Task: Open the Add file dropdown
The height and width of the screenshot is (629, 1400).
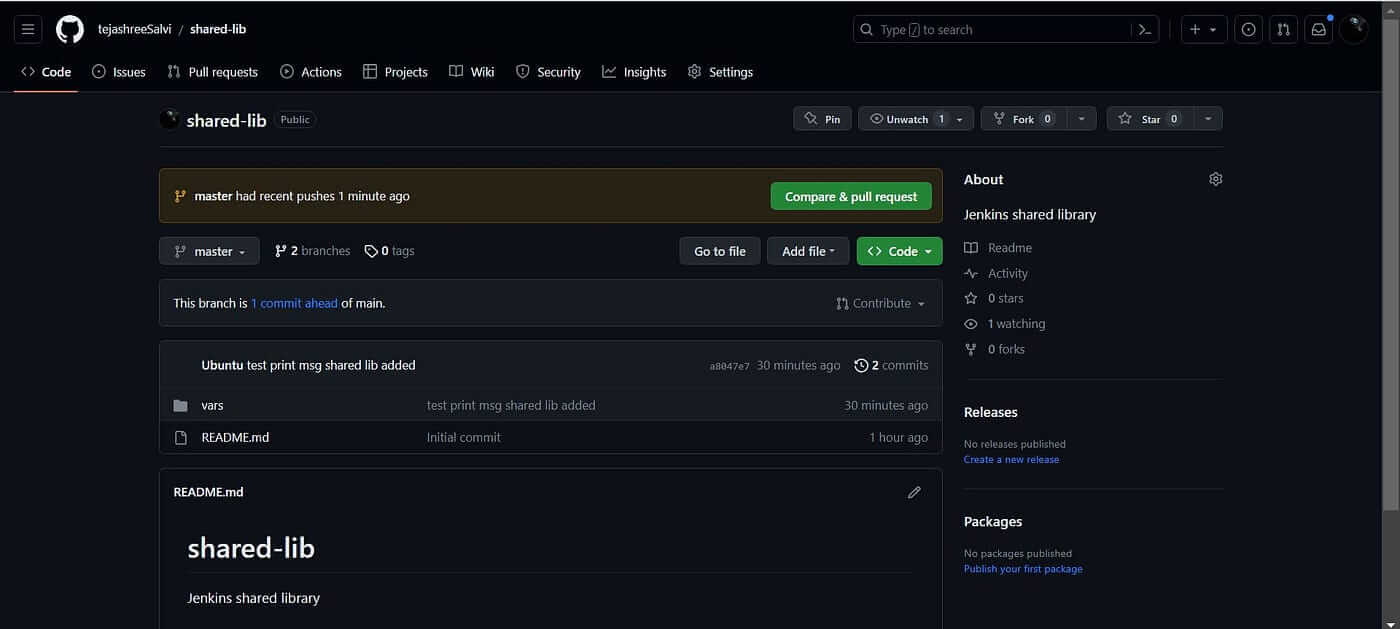Action: [x=807, y=251]
